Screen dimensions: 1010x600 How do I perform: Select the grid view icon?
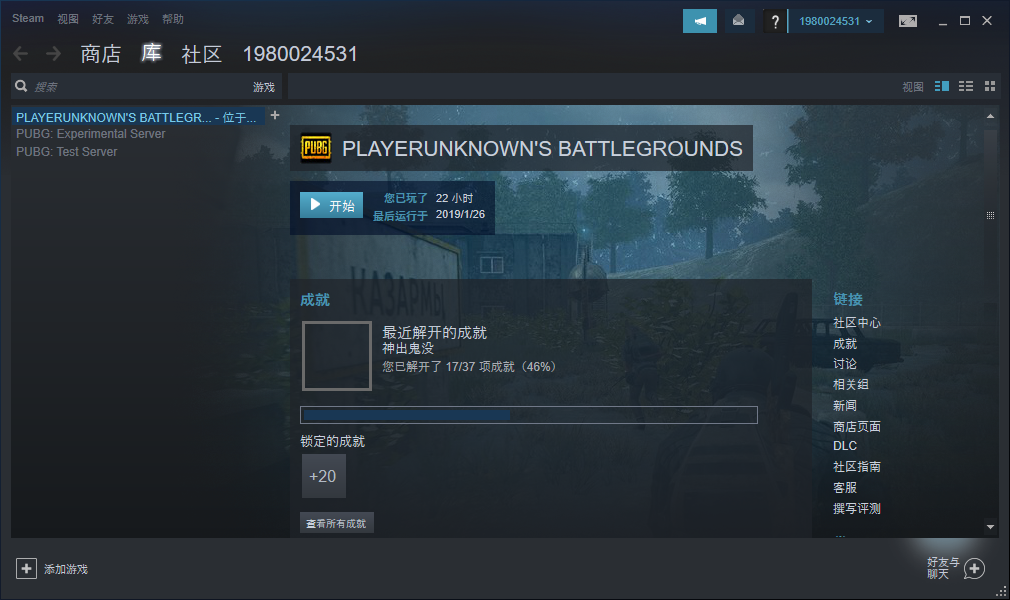pyautogui.click(x=990, y=86)
